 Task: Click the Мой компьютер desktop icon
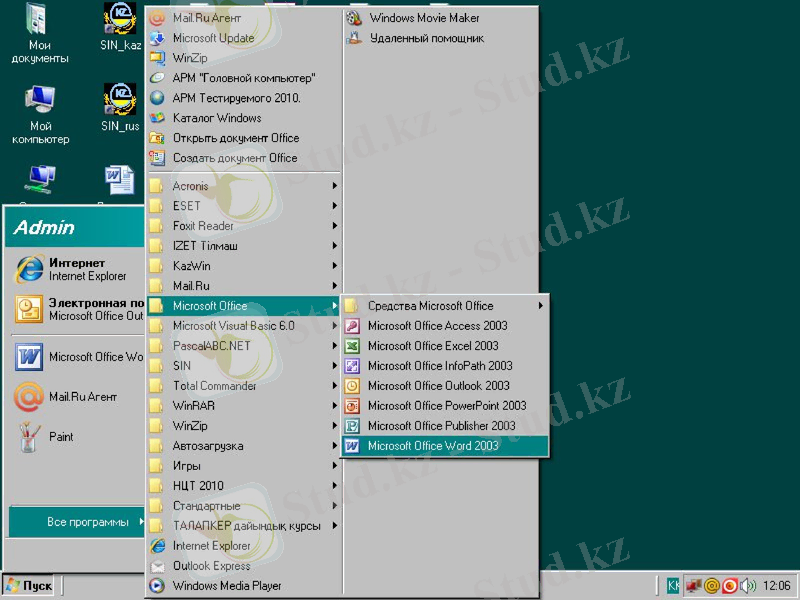[x=40, y=100]
